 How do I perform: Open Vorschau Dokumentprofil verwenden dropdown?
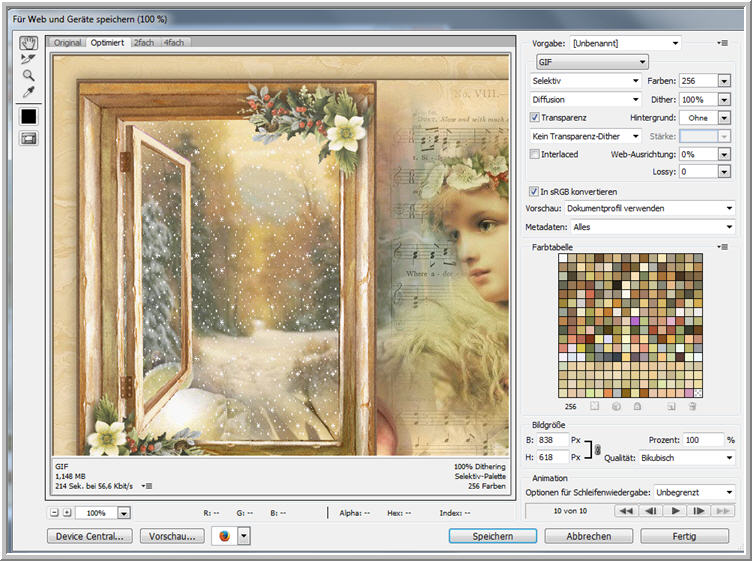[649, 208]
